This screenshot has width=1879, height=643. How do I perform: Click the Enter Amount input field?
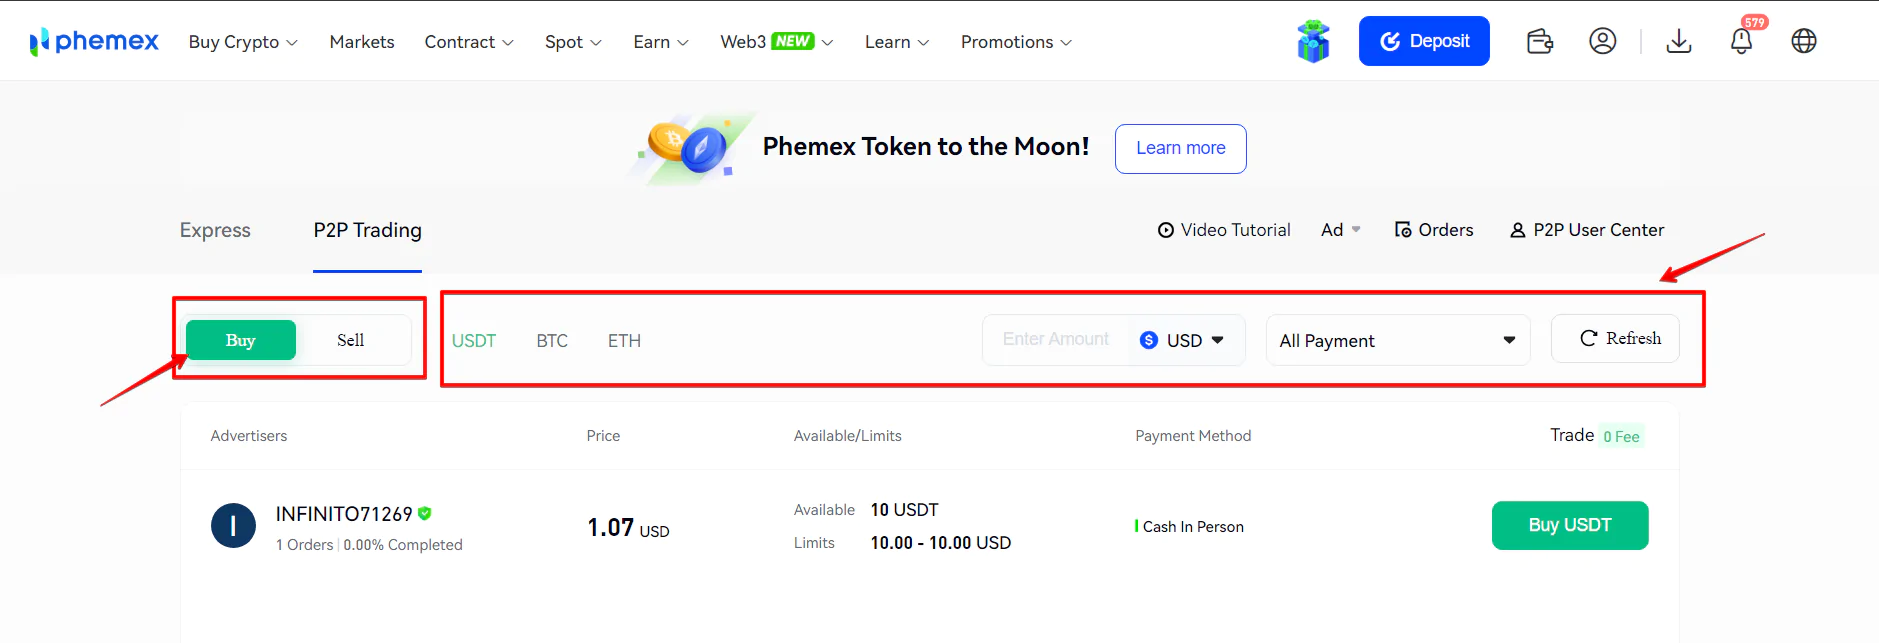[1056, 339]
